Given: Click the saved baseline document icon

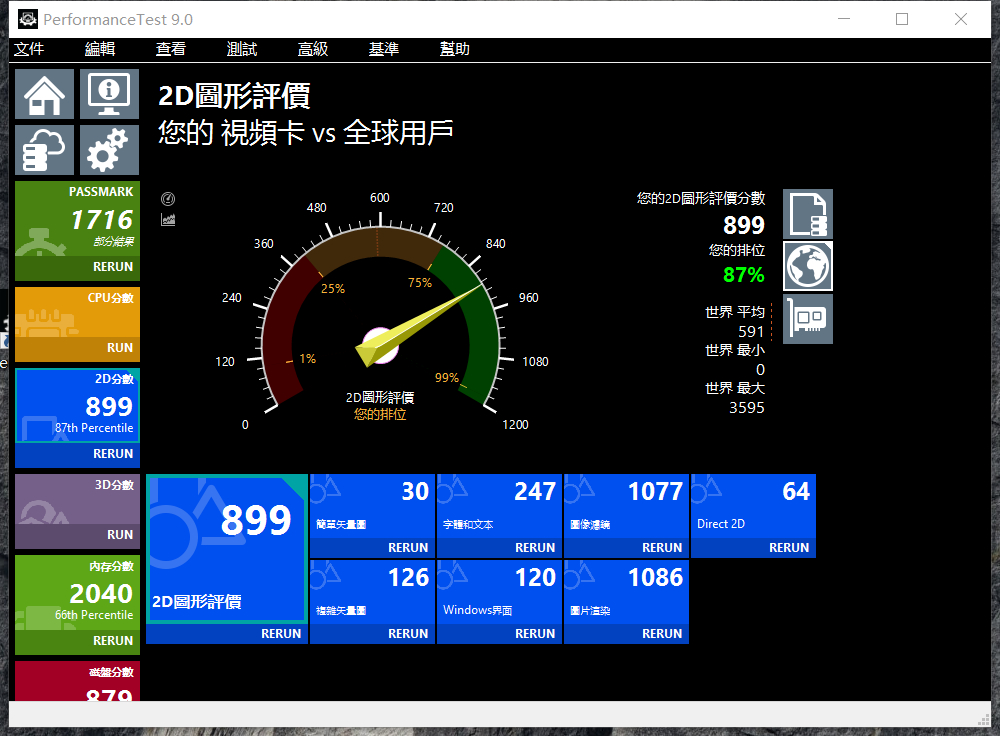Looking at the screenshot, I should point(808,214).
